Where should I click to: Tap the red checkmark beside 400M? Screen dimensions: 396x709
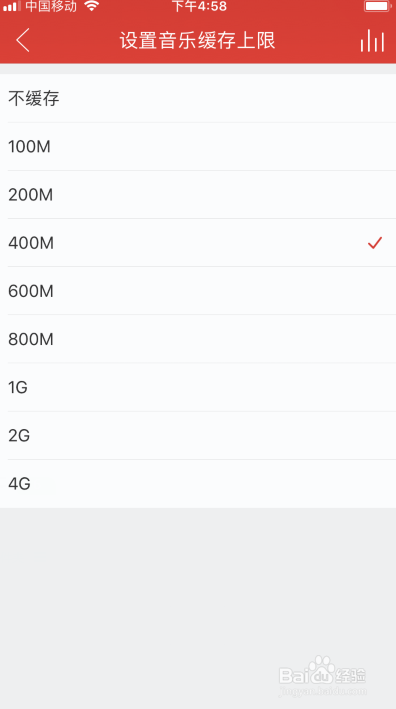[375, 243]
